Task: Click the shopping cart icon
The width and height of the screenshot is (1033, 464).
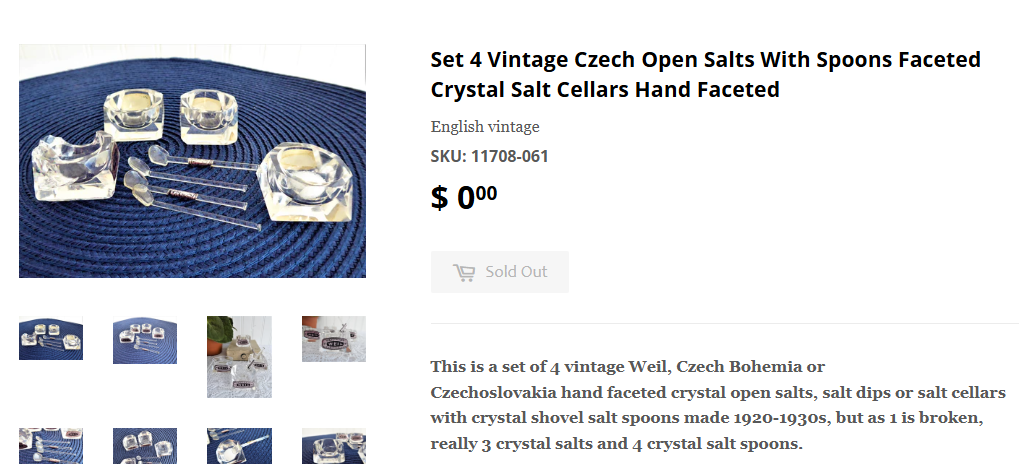Action: click(x=463, y=272)
